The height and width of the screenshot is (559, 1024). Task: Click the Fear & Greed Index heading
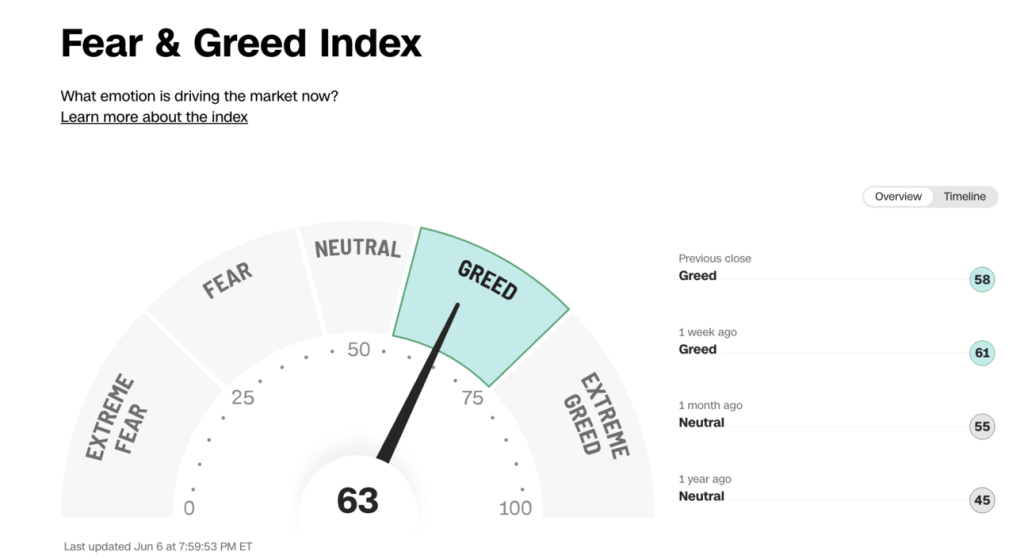(241, 44)
